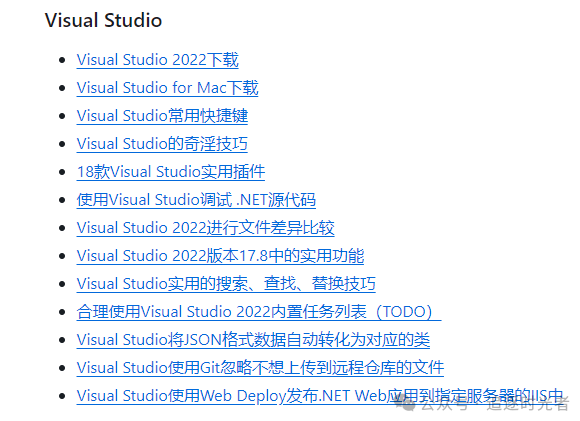Open Visual Studio 2022进行文件差异比较 link
This screenshot has width=580, height=421.
click(205, 228)
